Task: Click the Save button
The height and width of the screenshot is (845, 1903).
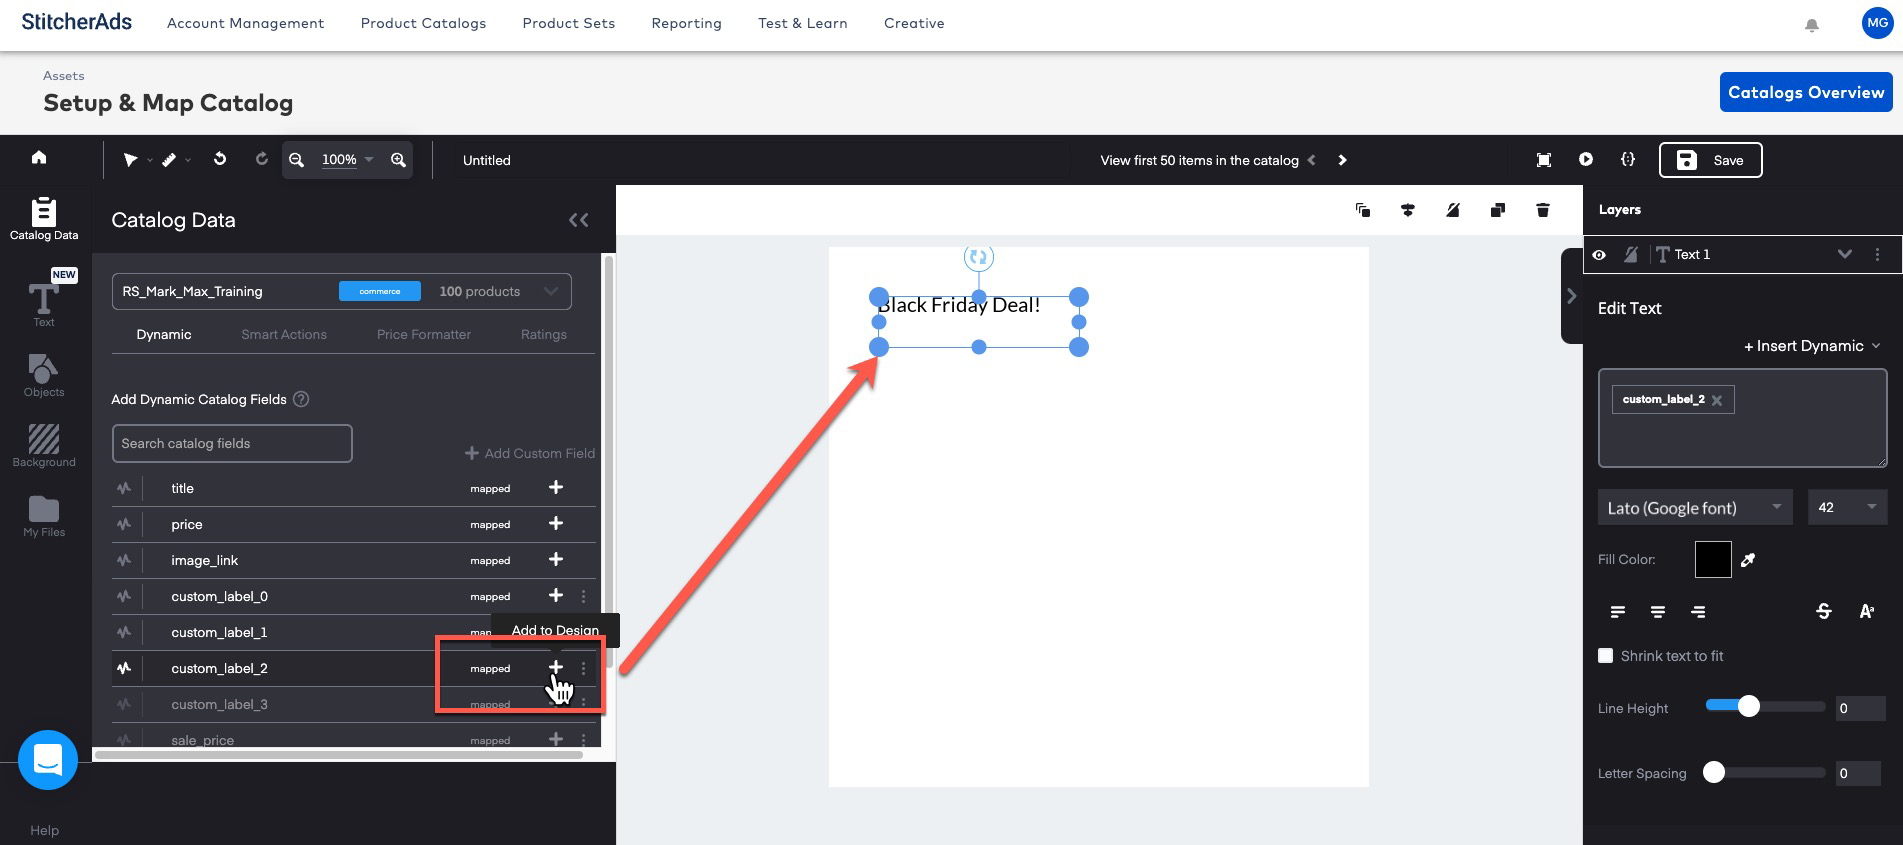Action: (x=1710, y=160)
